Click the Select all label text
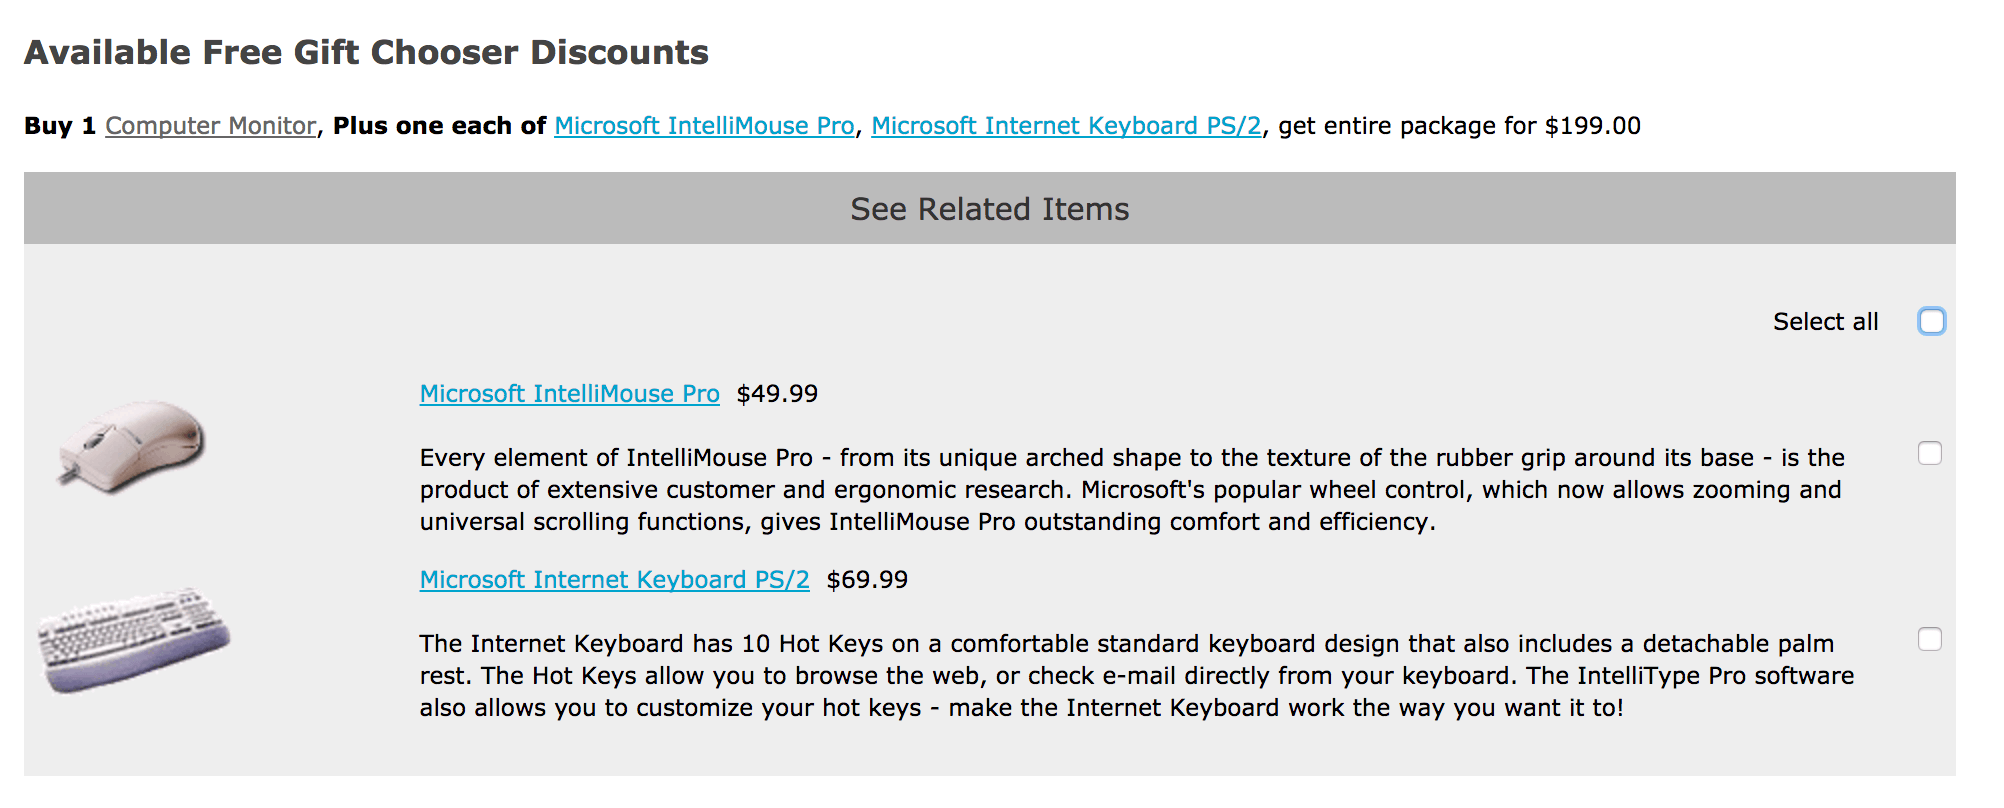 point(1825,322)
